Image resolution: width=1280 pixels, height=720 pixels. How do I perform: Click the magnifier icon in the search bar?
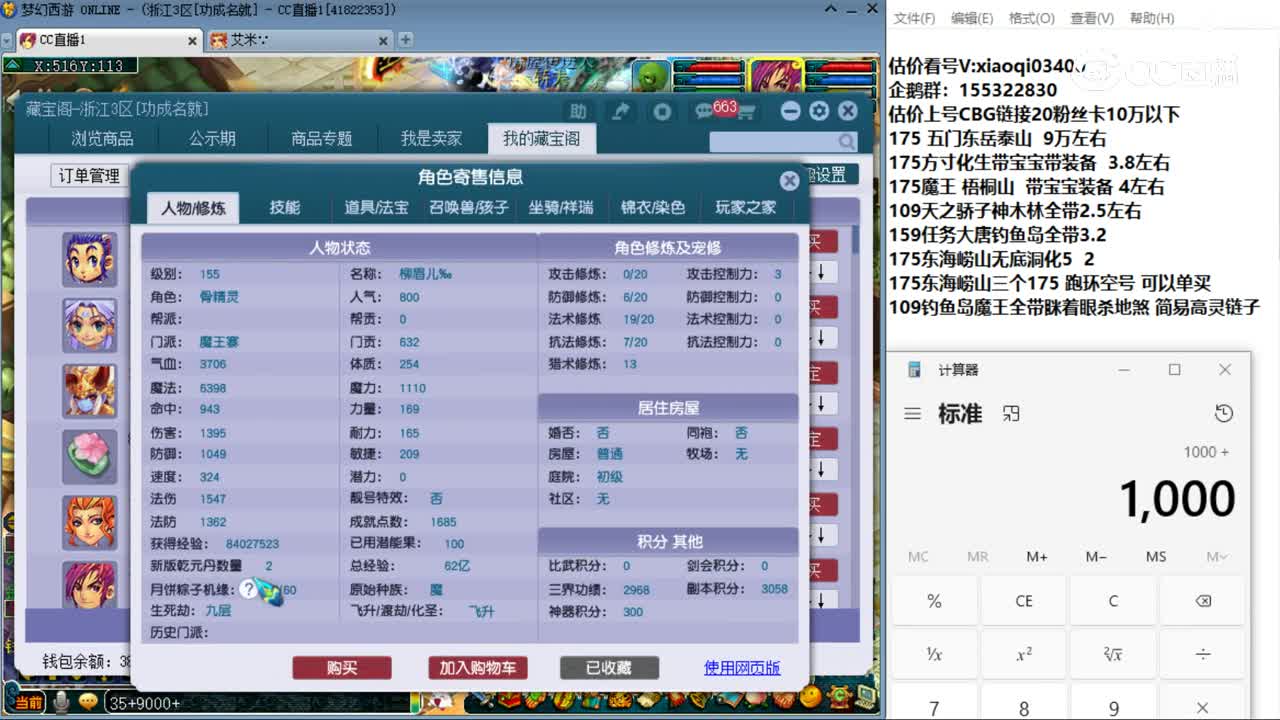pyautogui.click(x=848, y=141)
